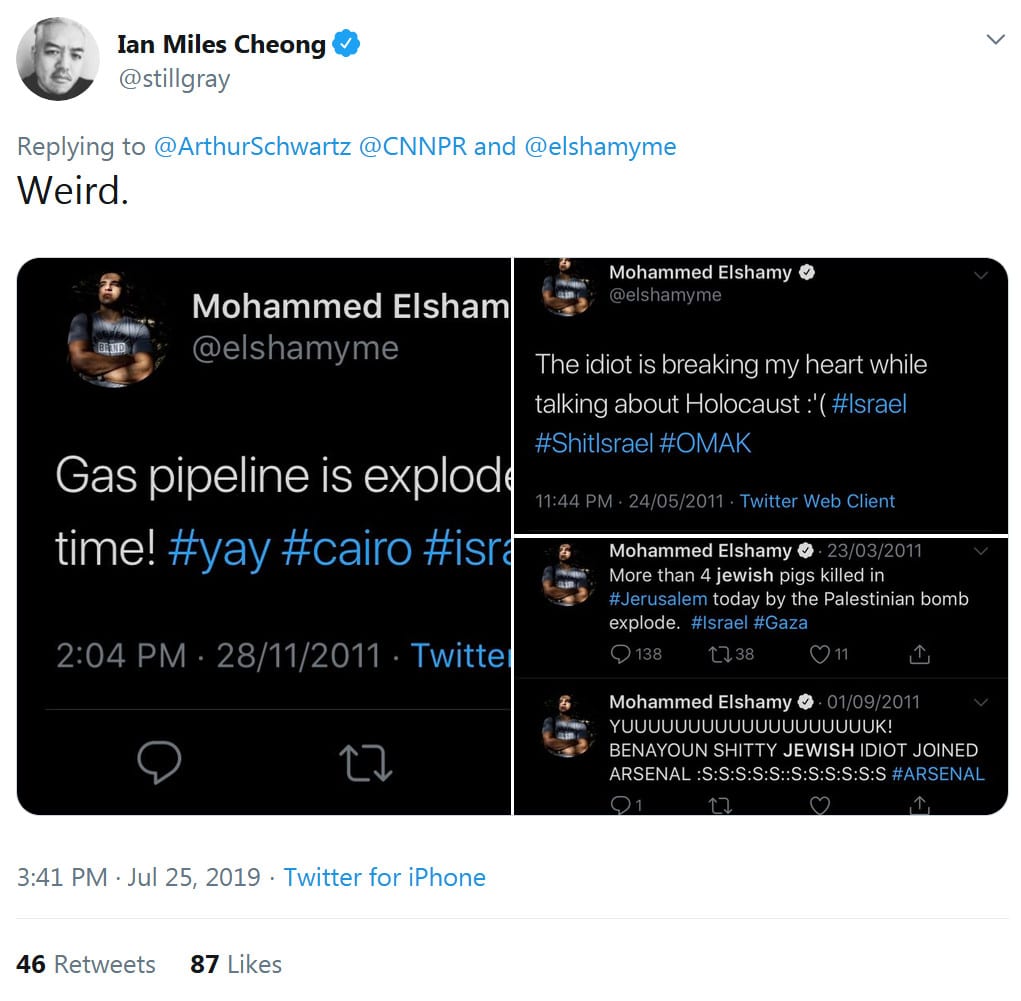Click the reply icon in left screenshot
This screenshot has height=1001, width=1021.
159,763
